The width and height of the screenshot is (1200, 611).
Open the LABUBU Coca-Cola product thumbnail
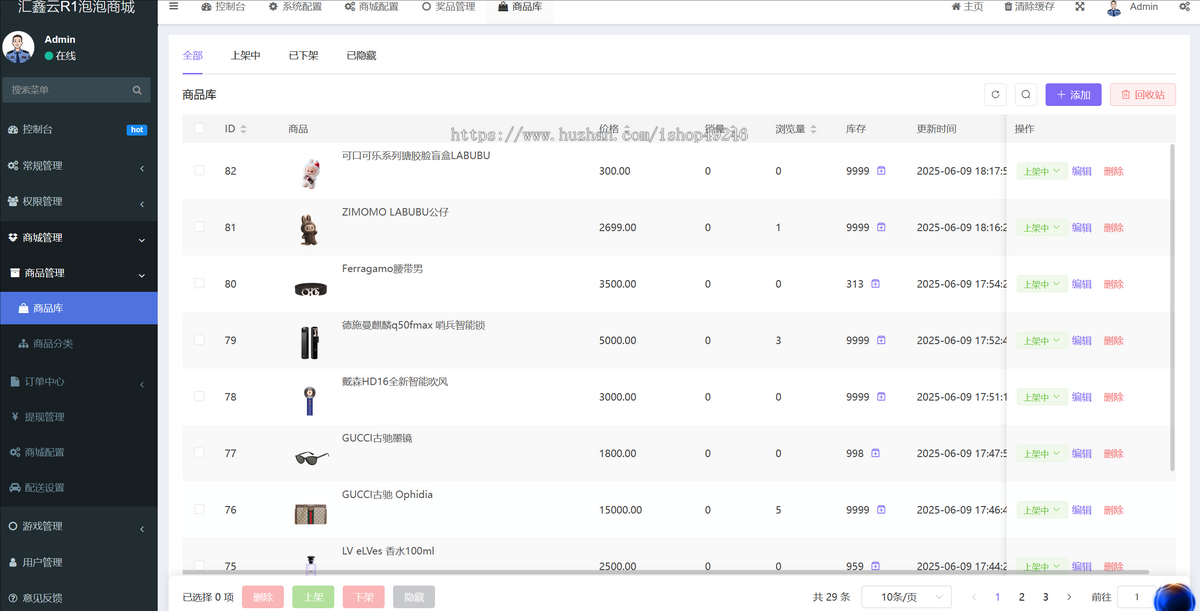[311, 172]
